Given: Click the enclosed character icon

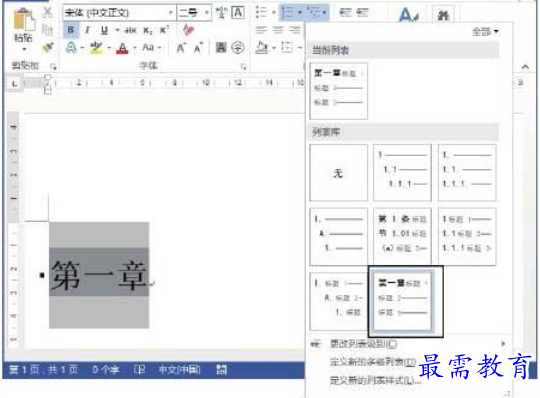Looking at the screenshot, I should (x=238, y=48).
